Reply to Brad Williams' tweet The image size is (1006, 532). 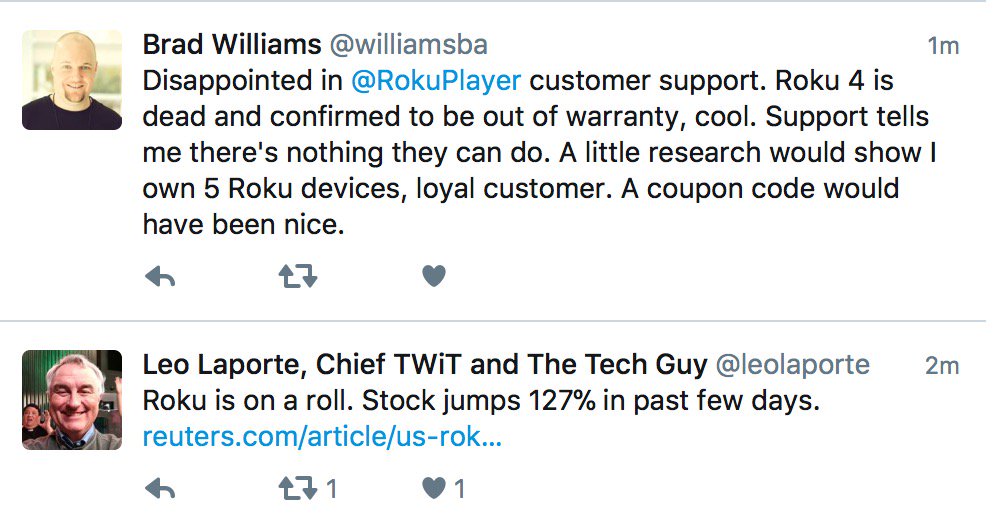[x=160, y=277]
